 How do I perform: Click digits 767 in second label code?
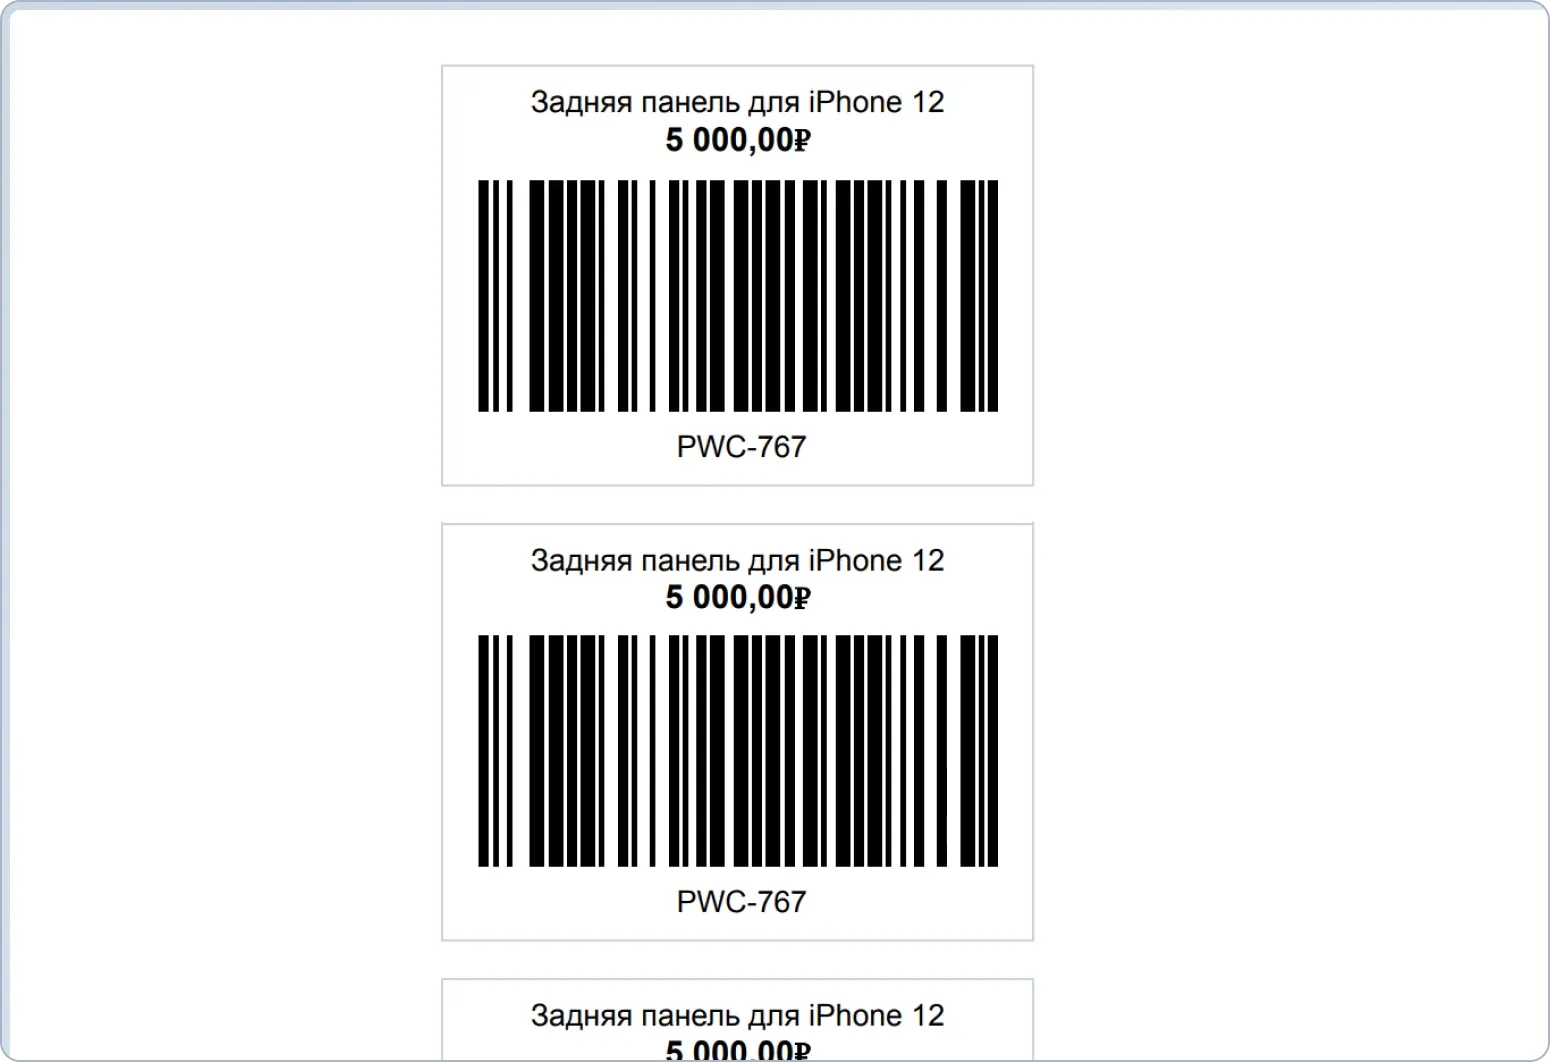(x=781, y=902)
